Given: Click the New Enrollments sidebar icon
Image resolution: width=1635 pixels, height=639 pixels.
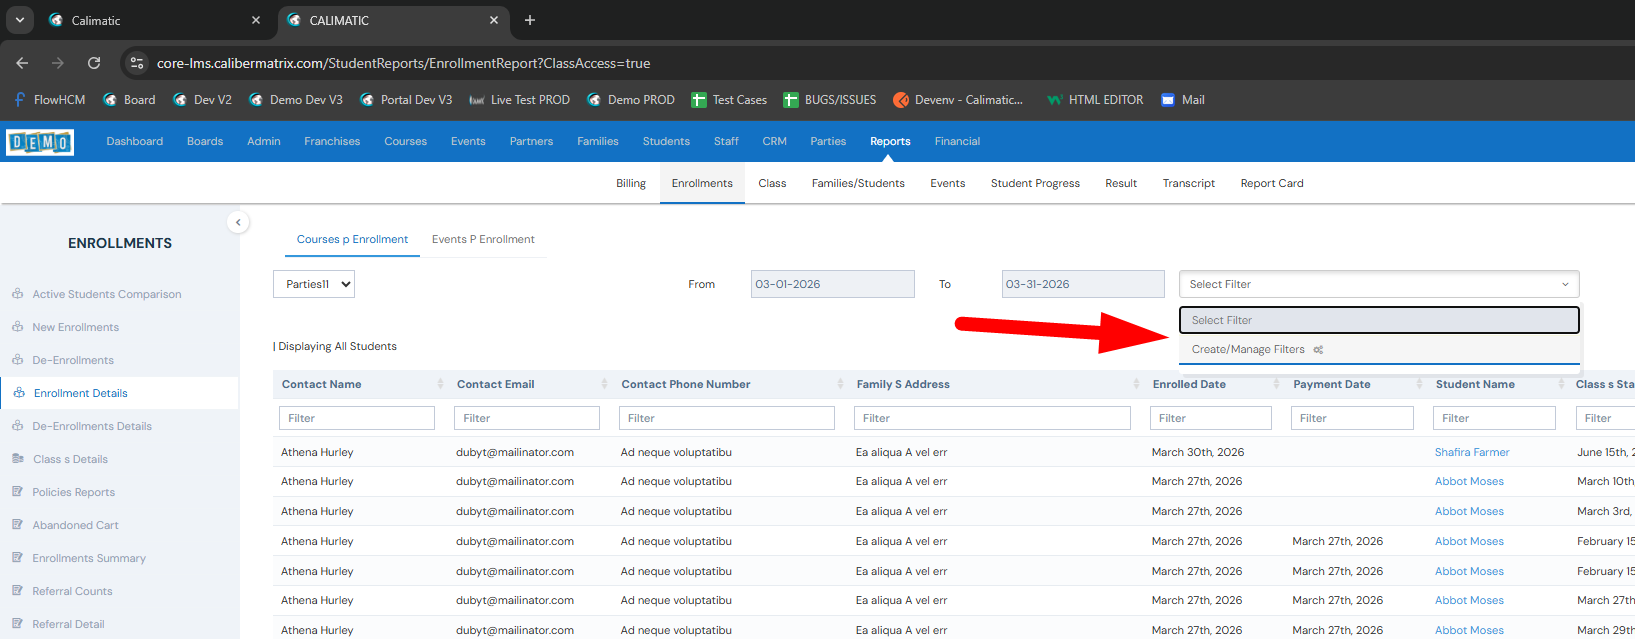Looking at the screenshot, I should coord(18,327).
